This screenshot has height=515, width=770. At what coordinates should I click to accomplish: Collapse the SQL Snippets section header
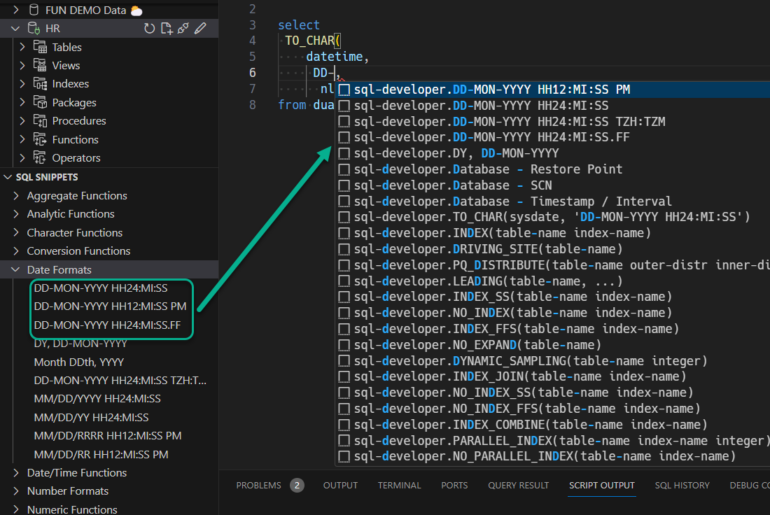point(40,177)
